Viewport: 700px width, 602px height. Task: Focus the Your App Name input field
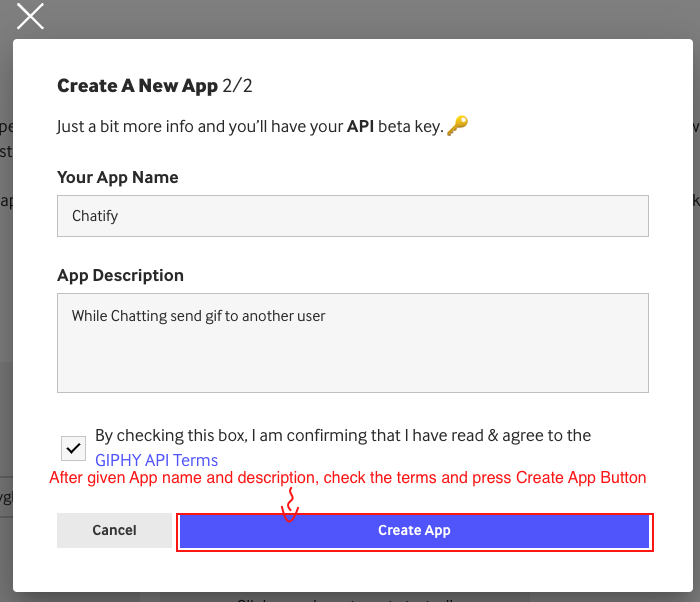click(x=352, y=216)
